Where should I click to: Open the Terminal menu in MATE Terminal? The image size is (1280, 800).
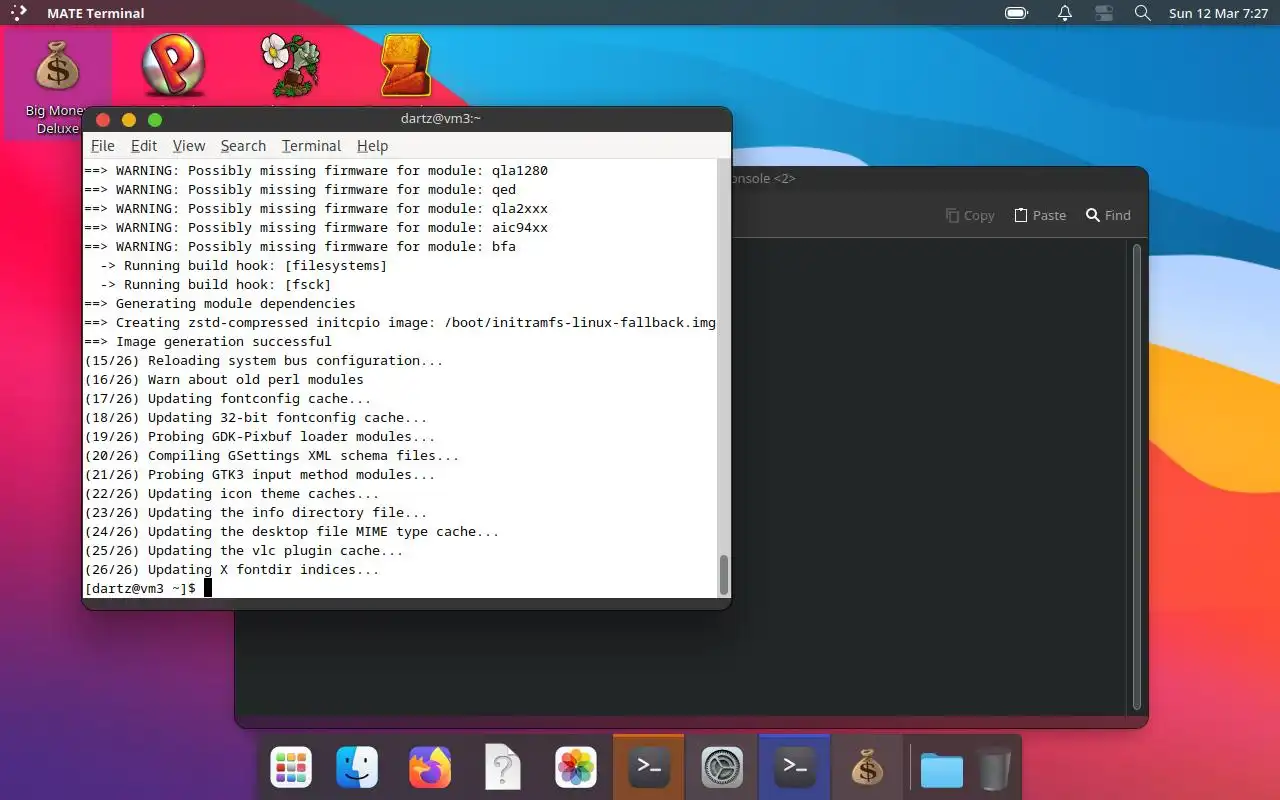(311, 146)
